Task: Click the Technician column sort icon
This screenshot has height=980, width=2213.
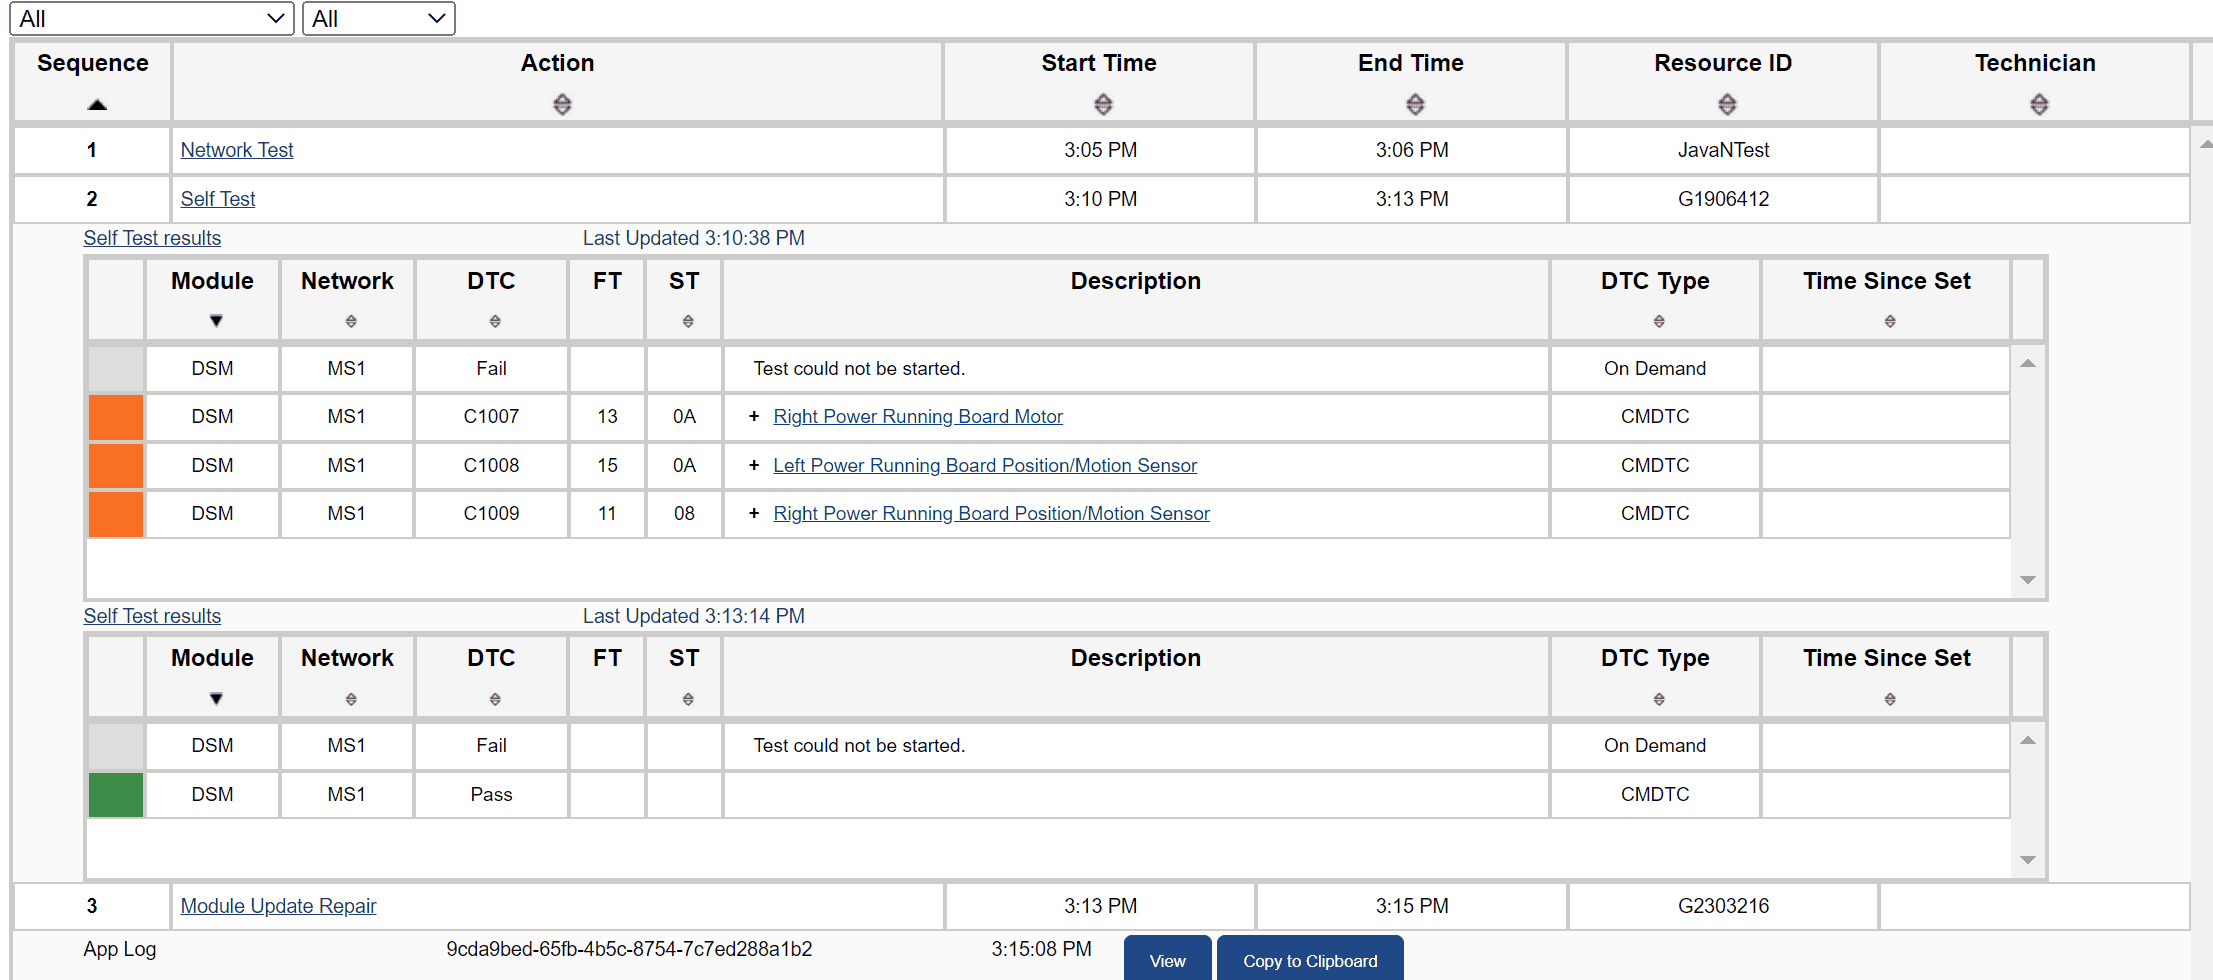Action: (x=2039, y=104)
